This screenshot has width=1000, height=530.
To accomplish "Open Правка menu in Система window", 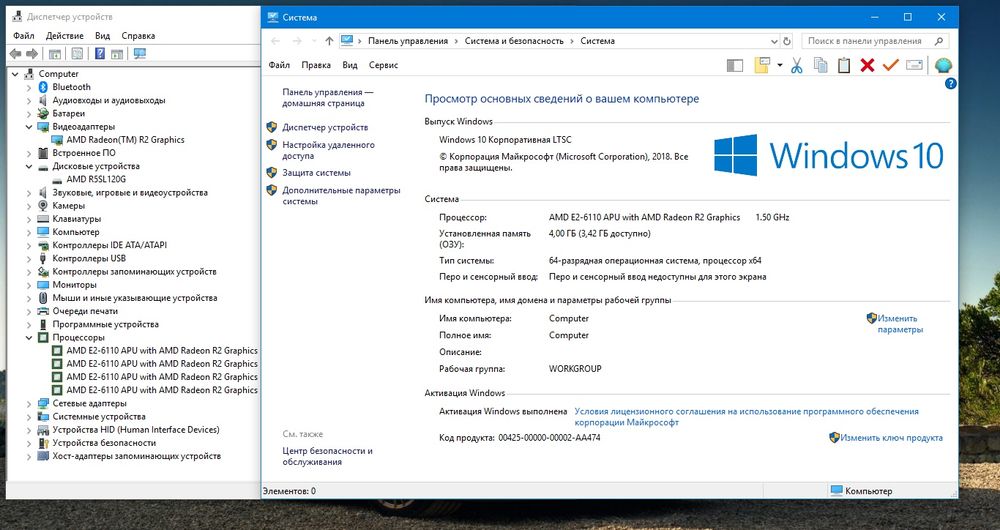I will pos(316,65).
